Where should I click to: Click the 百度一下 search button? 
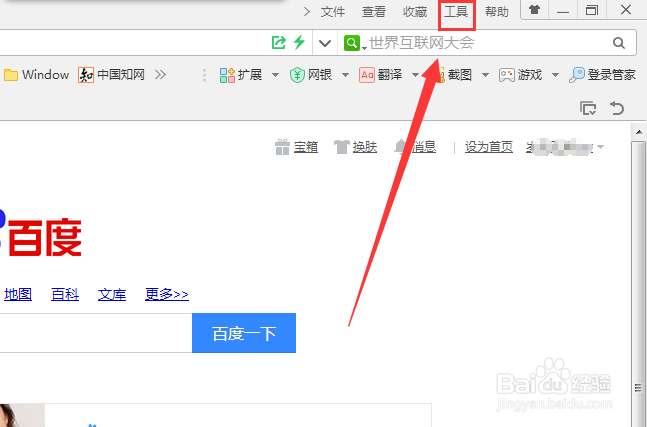(x=244, y=333)
